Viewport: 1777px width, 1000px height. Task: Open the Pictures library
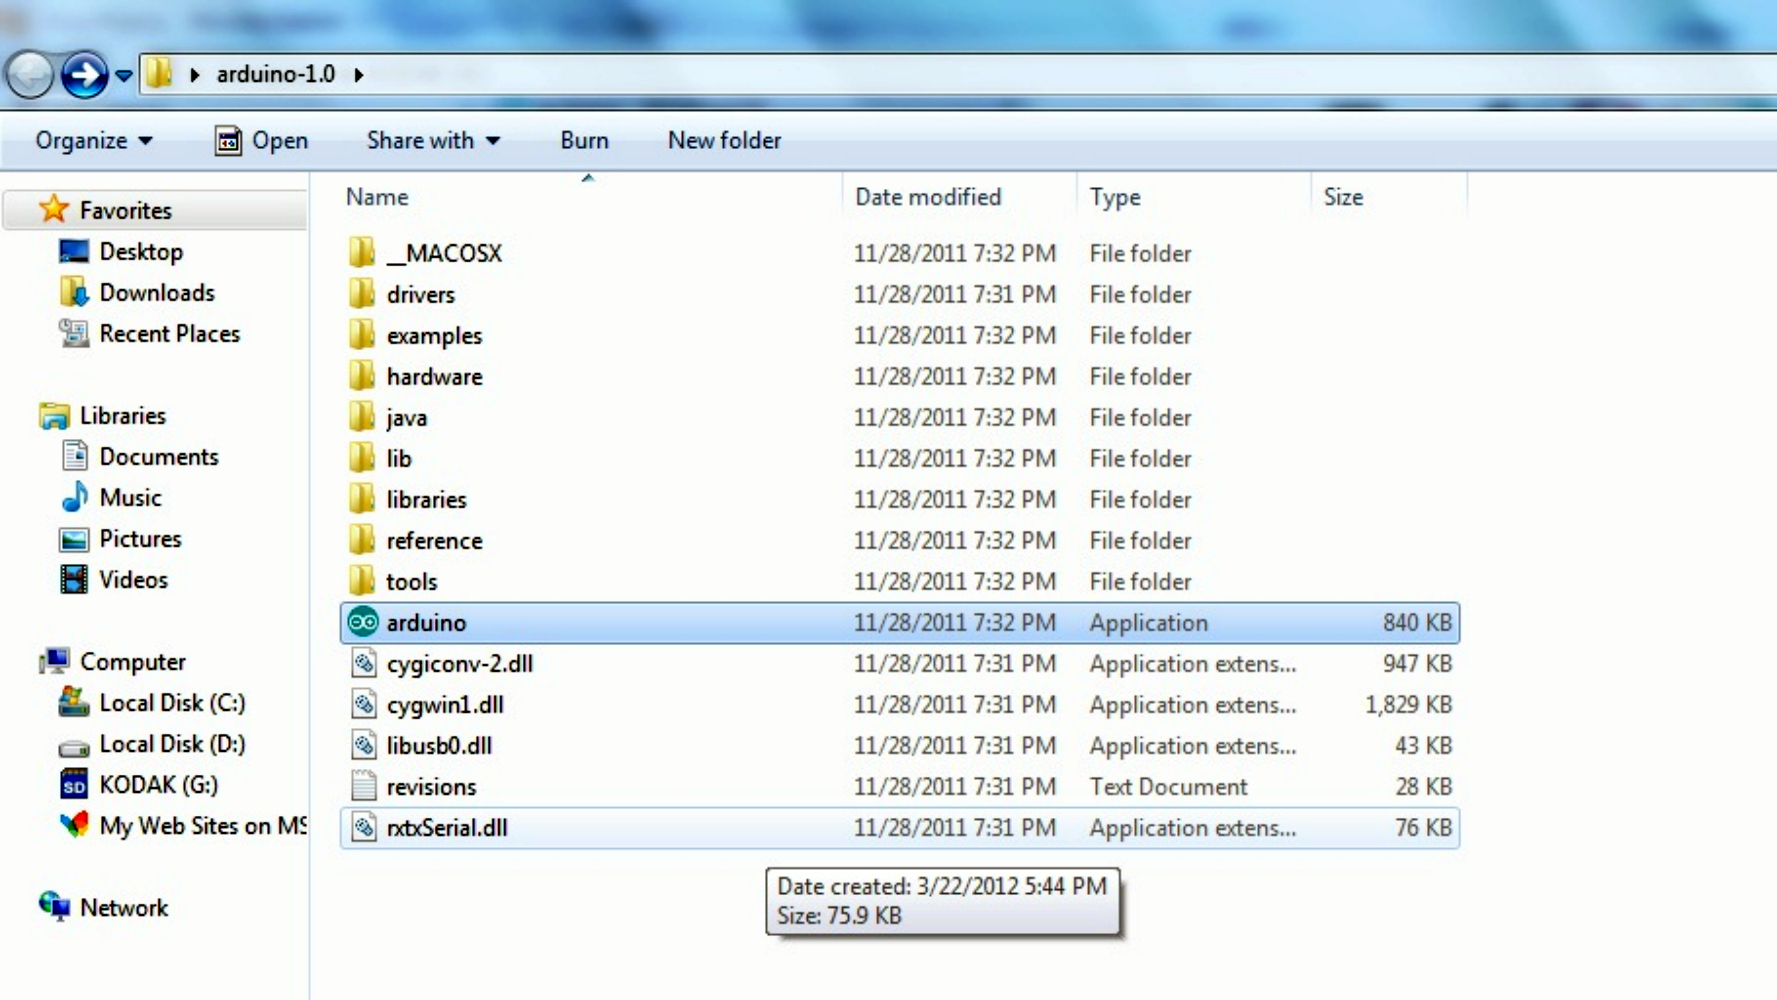(x=120, y=538)
